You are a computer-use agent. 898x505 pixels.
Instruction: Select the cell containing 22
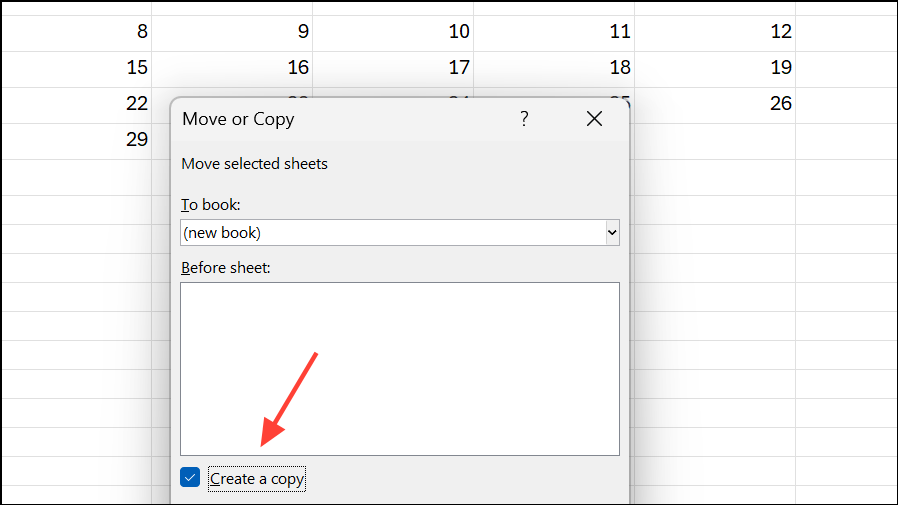click(x=76, y=103)
